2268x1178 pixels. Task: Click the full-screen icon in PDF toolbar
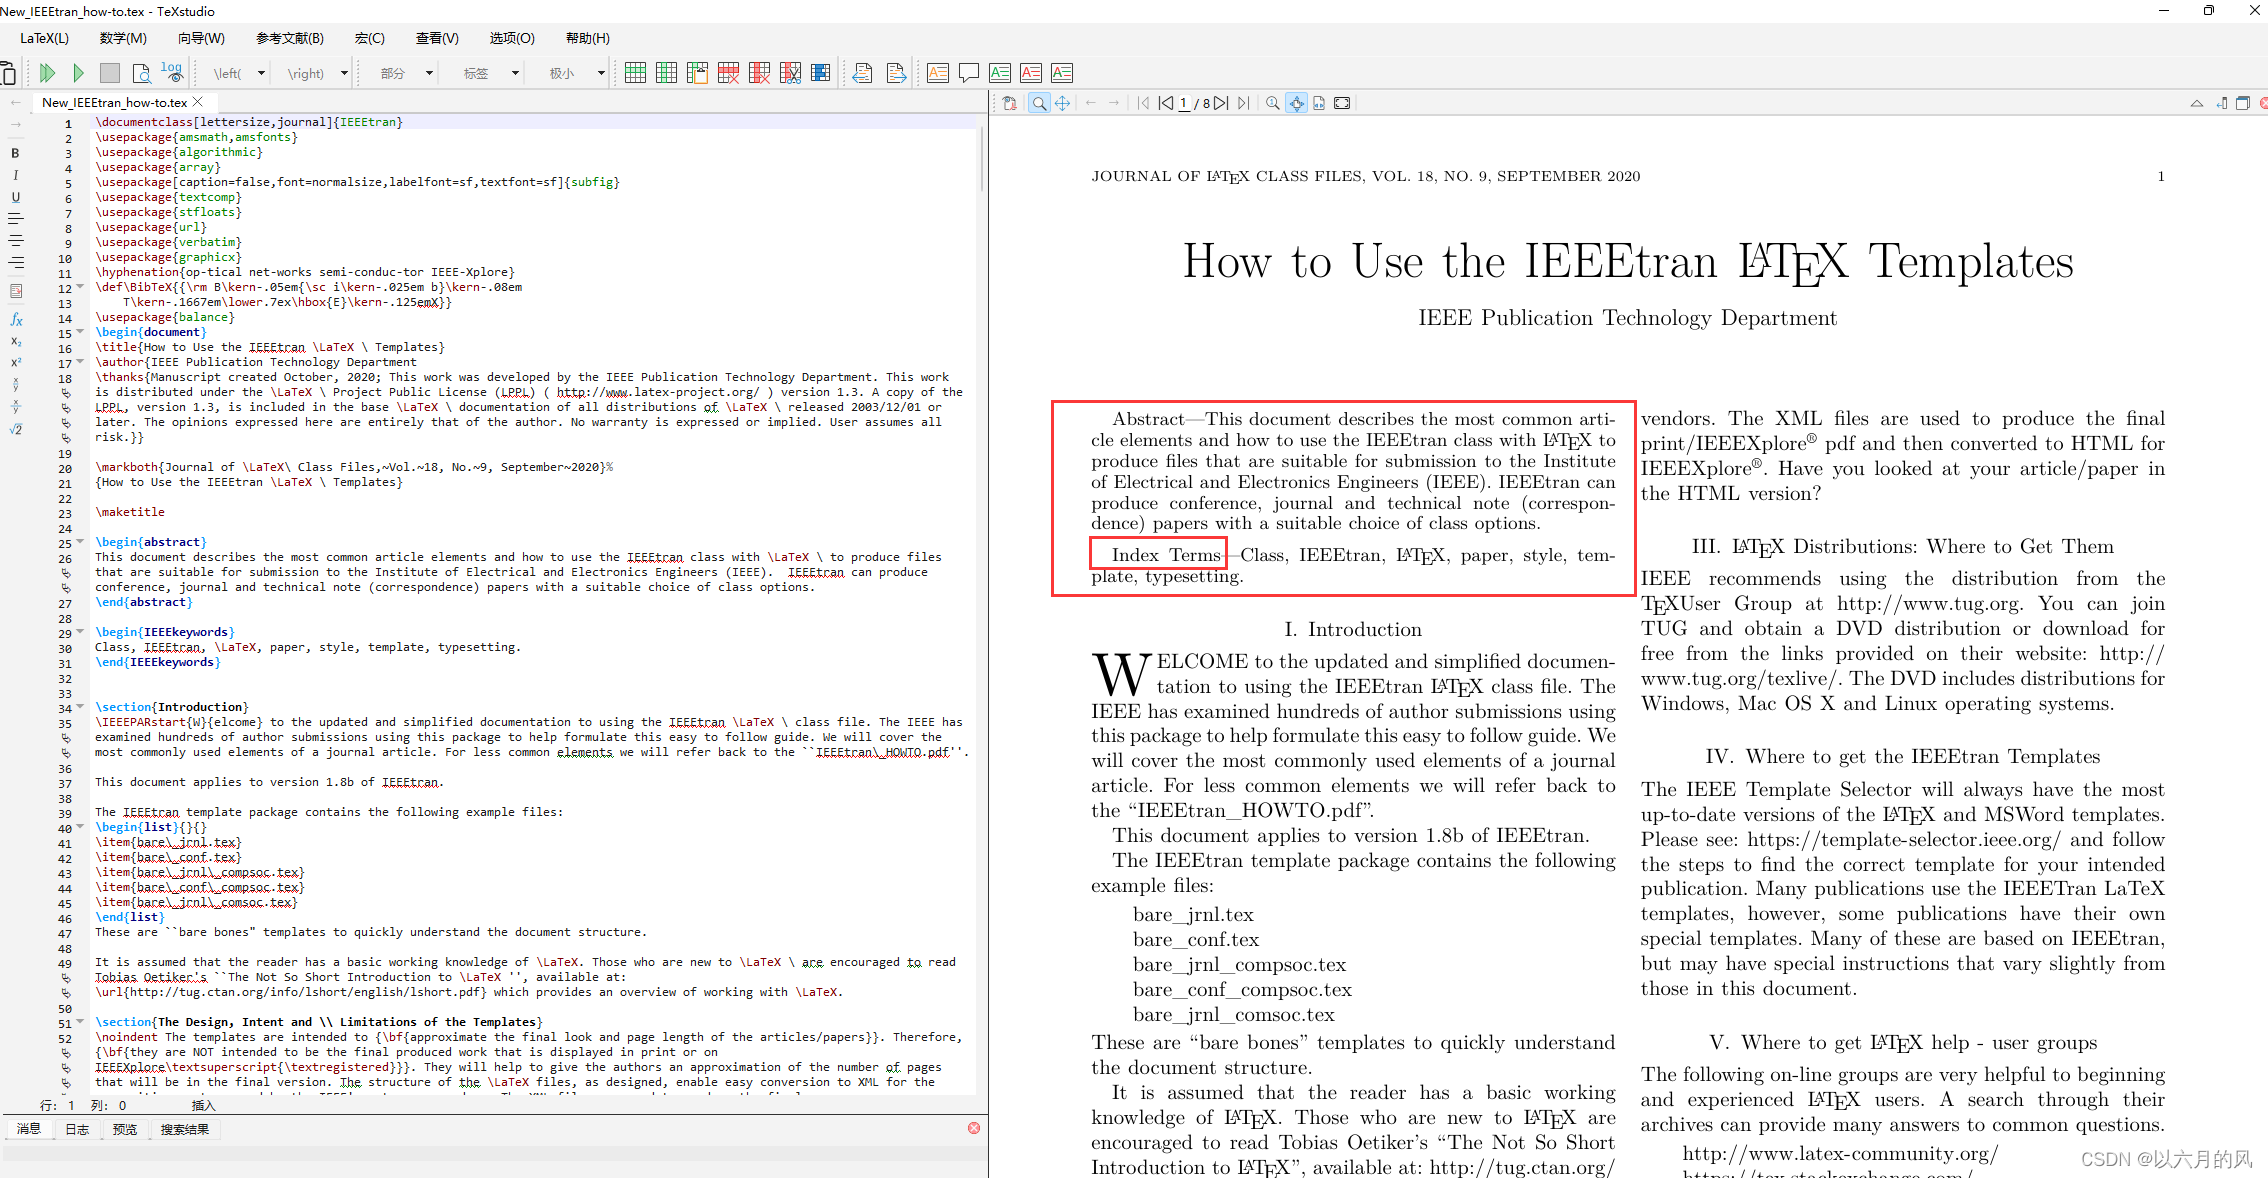click(x=1342, y=103)
